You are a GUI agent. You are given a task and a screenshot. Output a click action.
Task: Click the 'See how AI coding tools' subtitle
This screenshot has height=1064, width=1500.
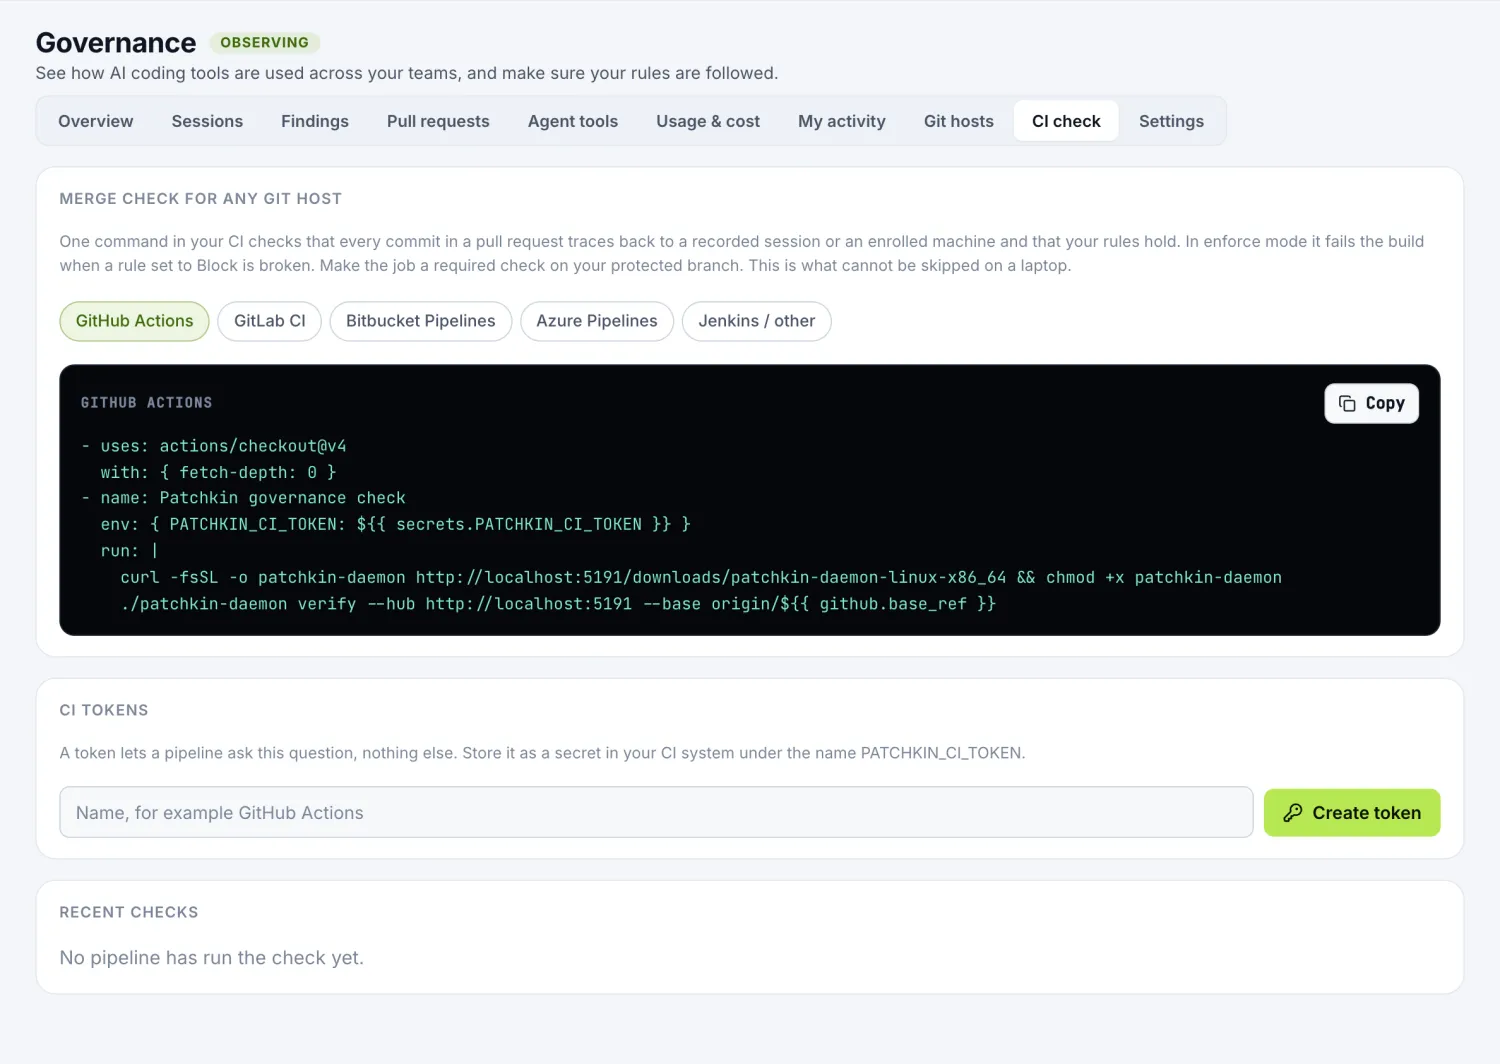tap(407, 73)
